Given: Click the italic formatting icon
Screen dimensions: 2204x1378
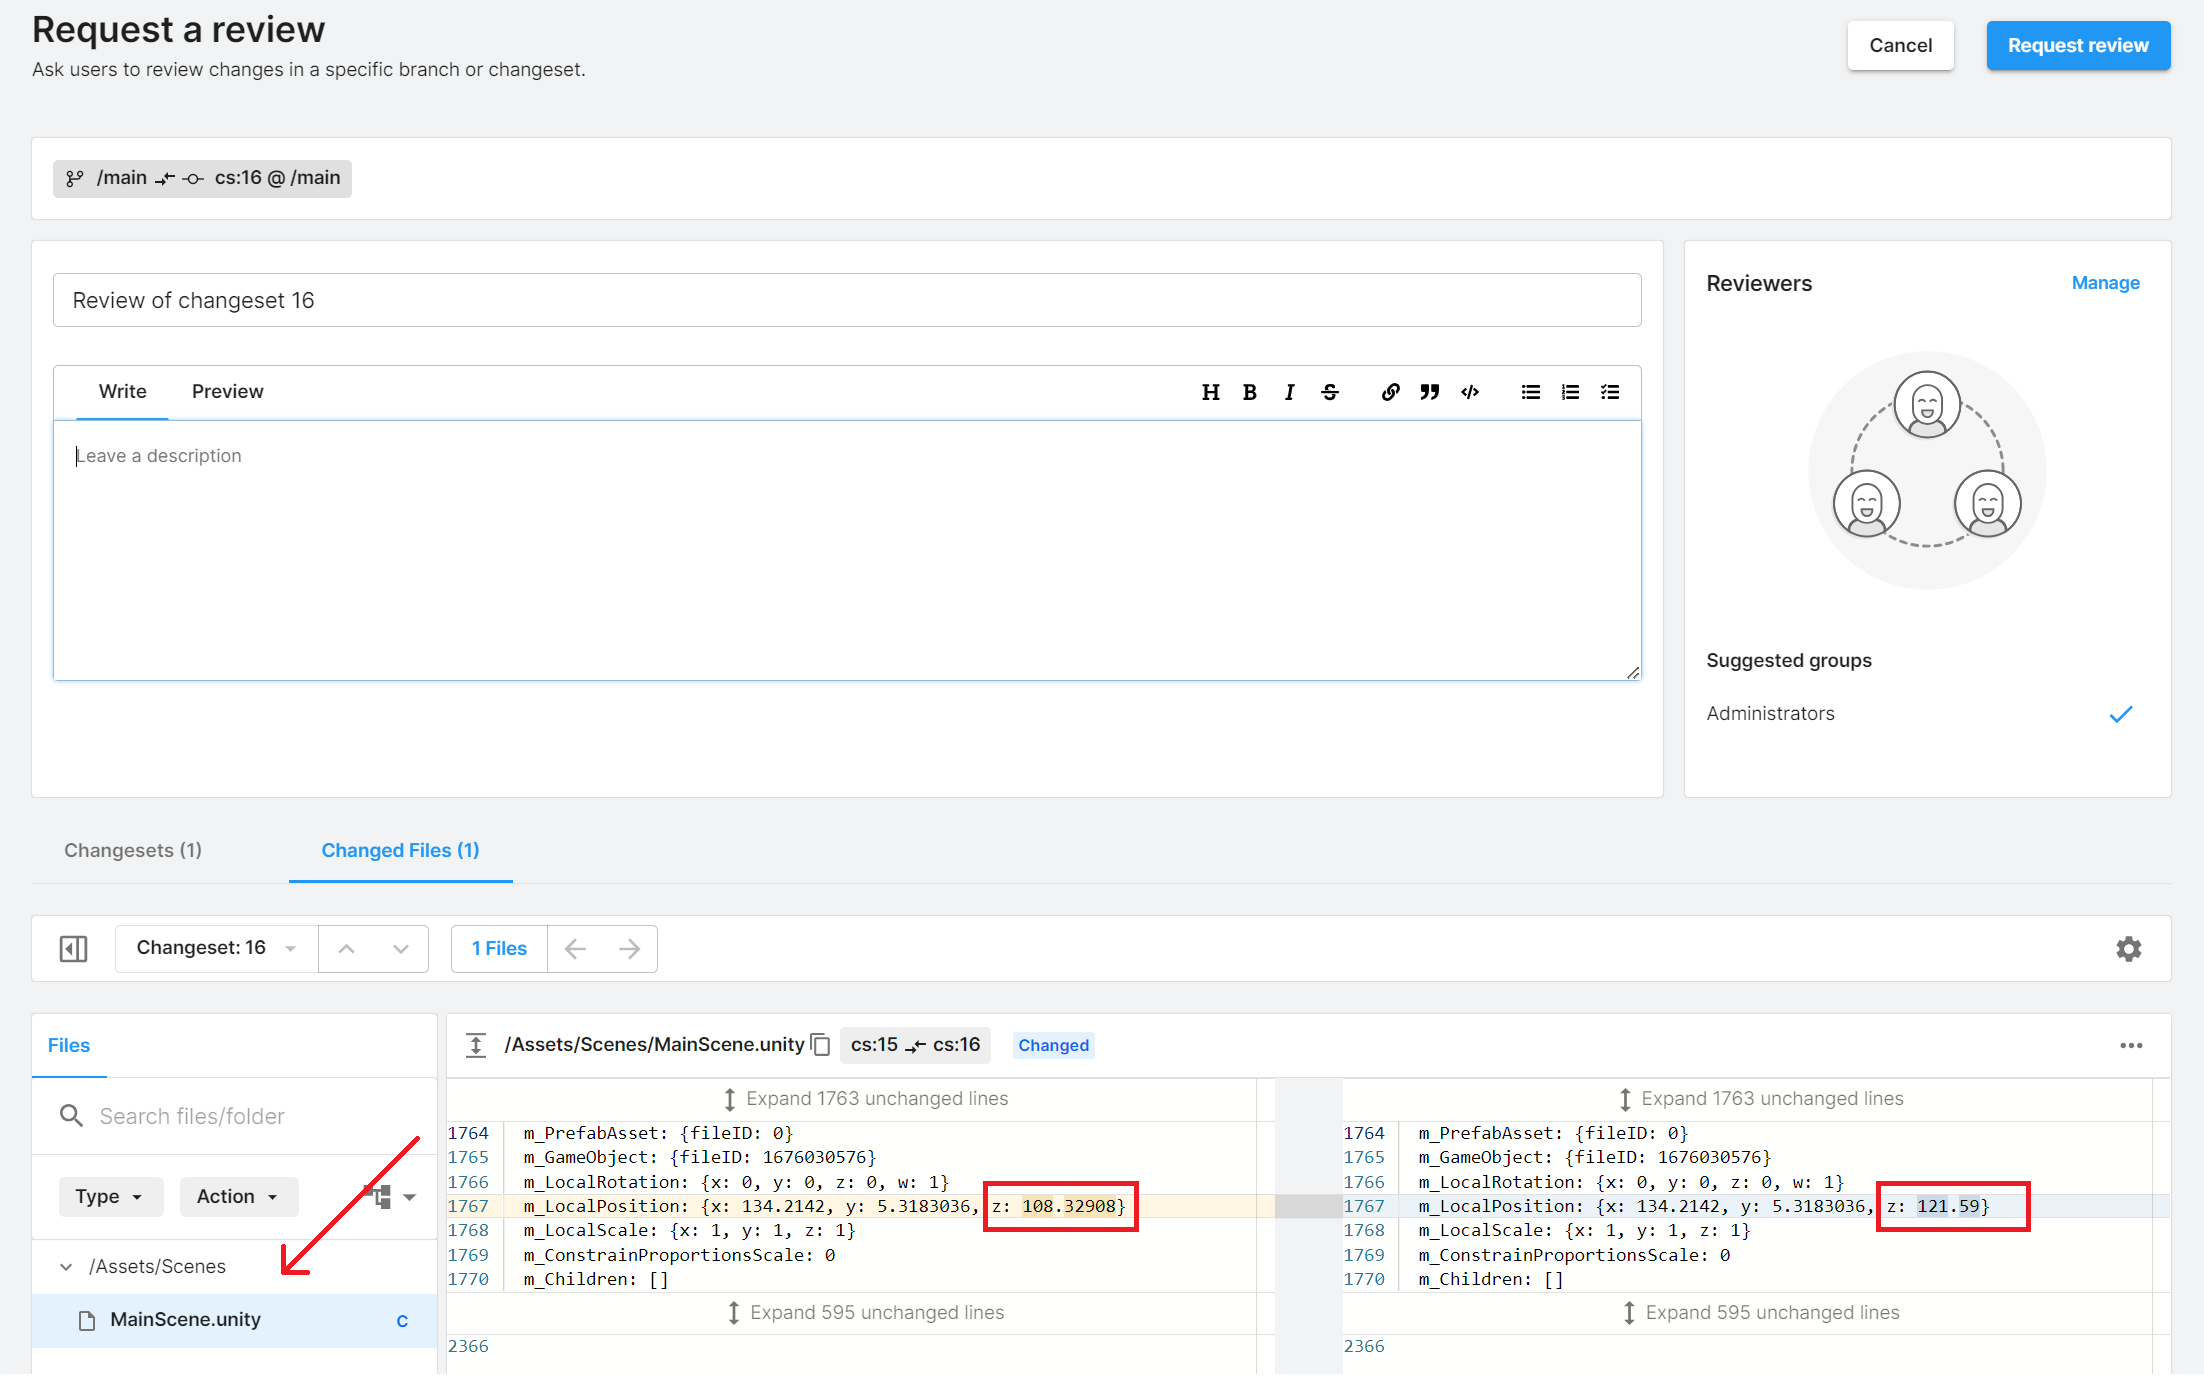Looking at the screenshot, I should 1289,392.
